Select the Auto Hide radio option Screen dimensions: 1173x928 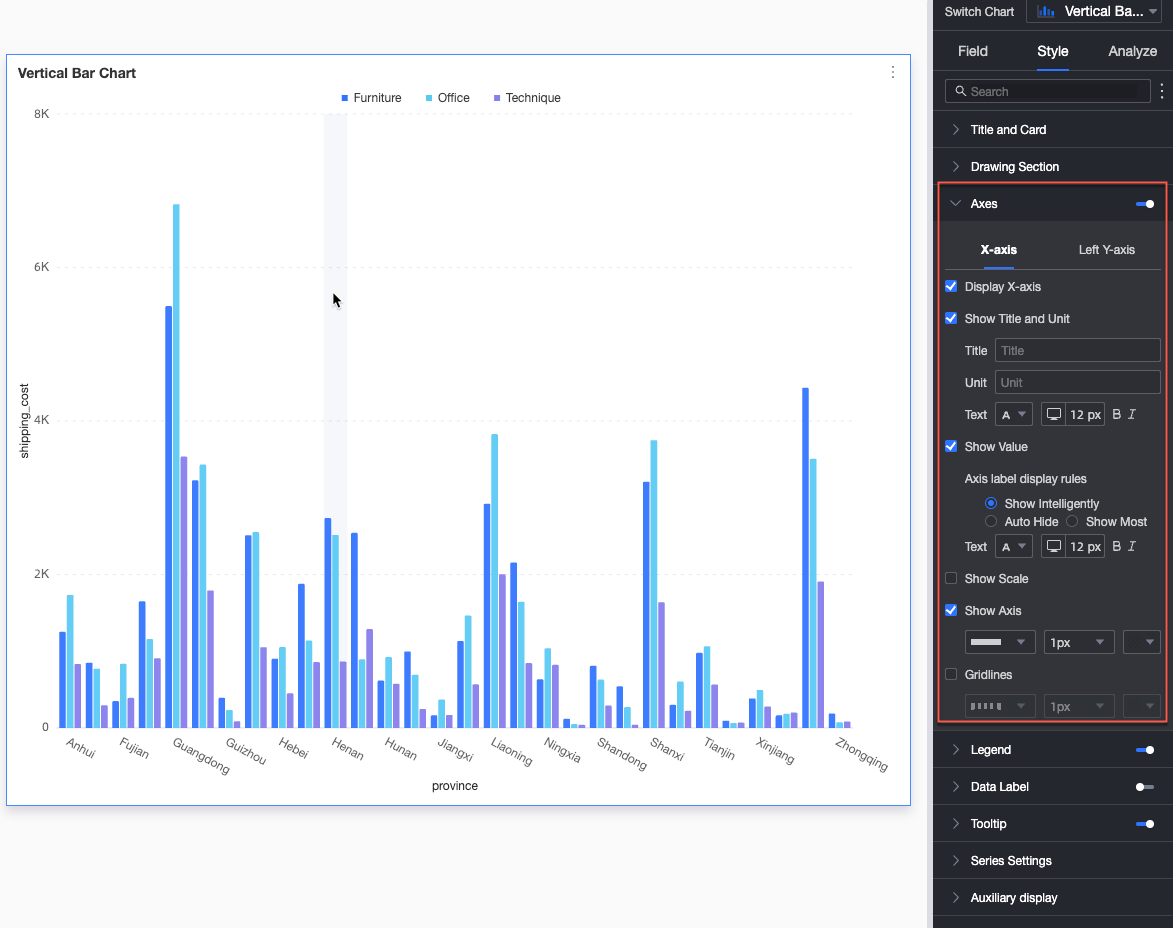coord(991,522)
